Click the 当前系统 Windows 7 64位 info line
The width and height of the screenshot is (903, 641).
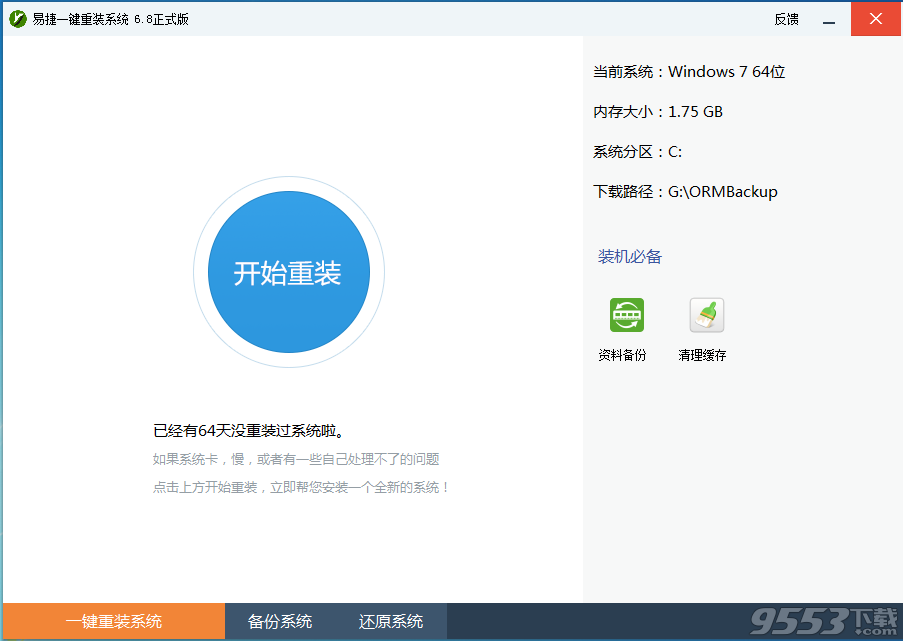click(690, 71)
